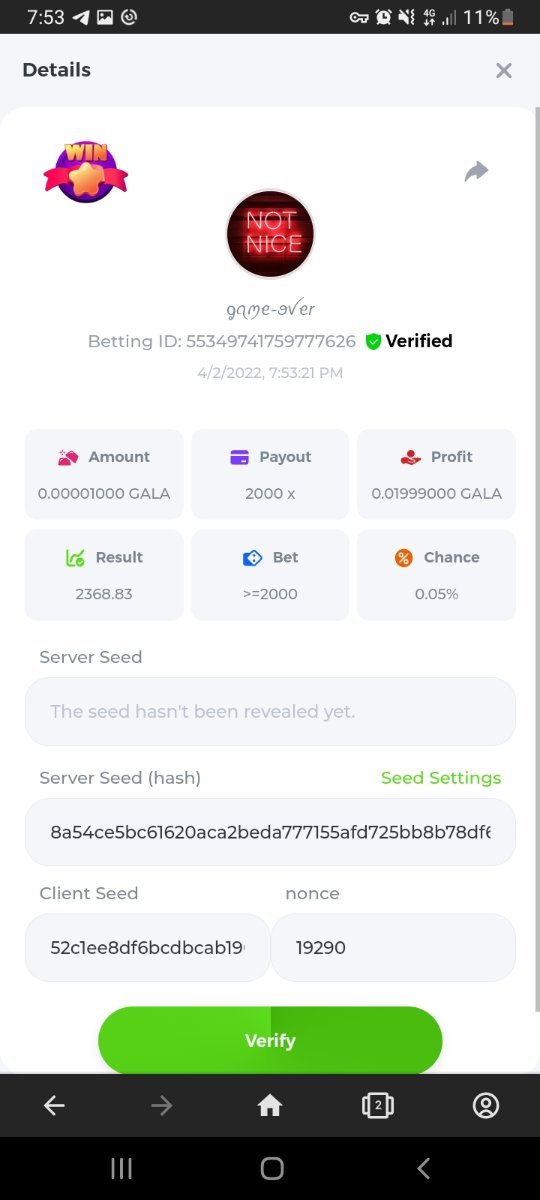Tap the green Verified shield icon
Screen dimensions: 540x1200
click(373, 341)
